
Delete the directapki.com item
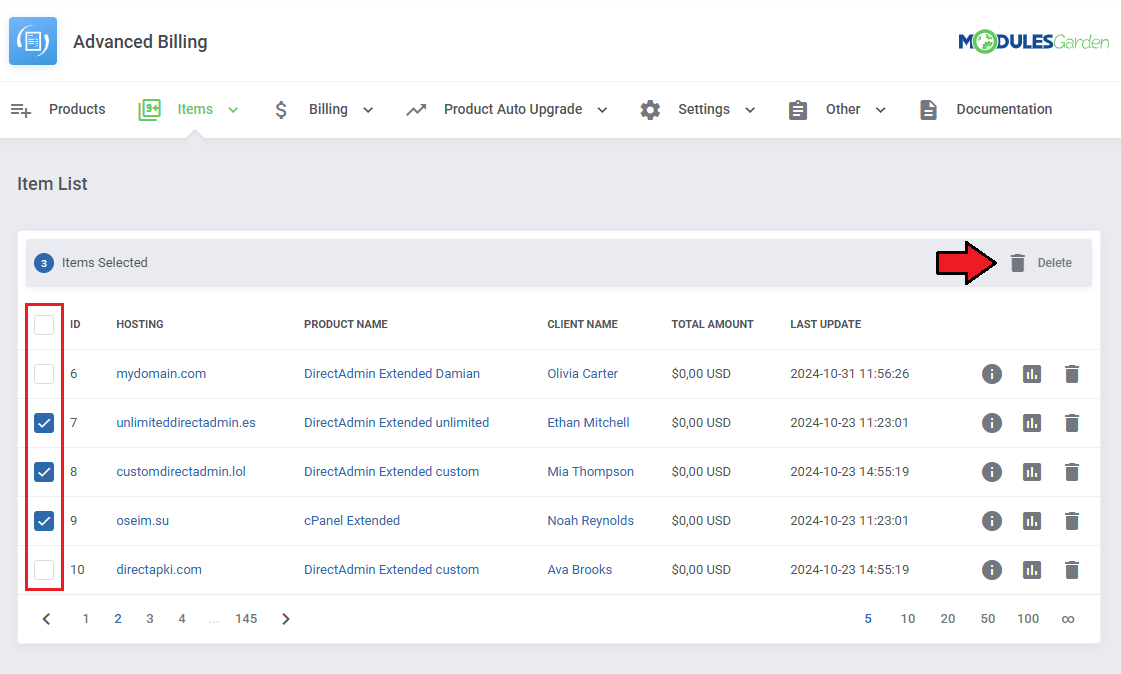1072,570
